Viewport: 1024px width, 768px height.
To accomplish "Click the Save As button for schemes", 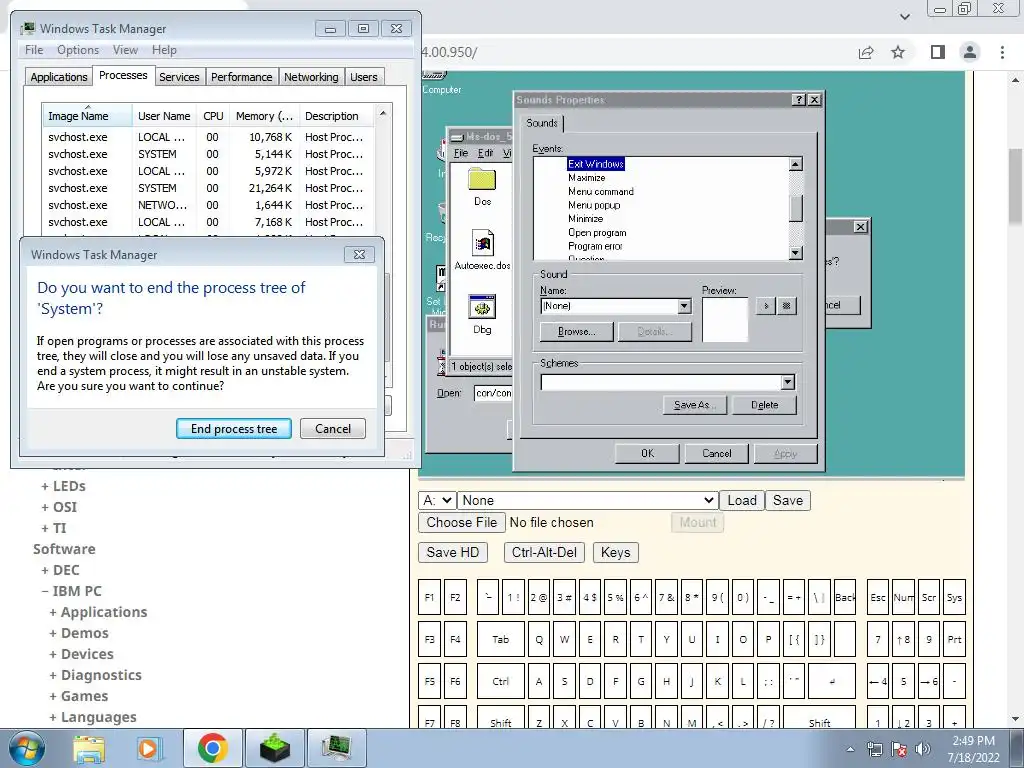I will [695, 405].
